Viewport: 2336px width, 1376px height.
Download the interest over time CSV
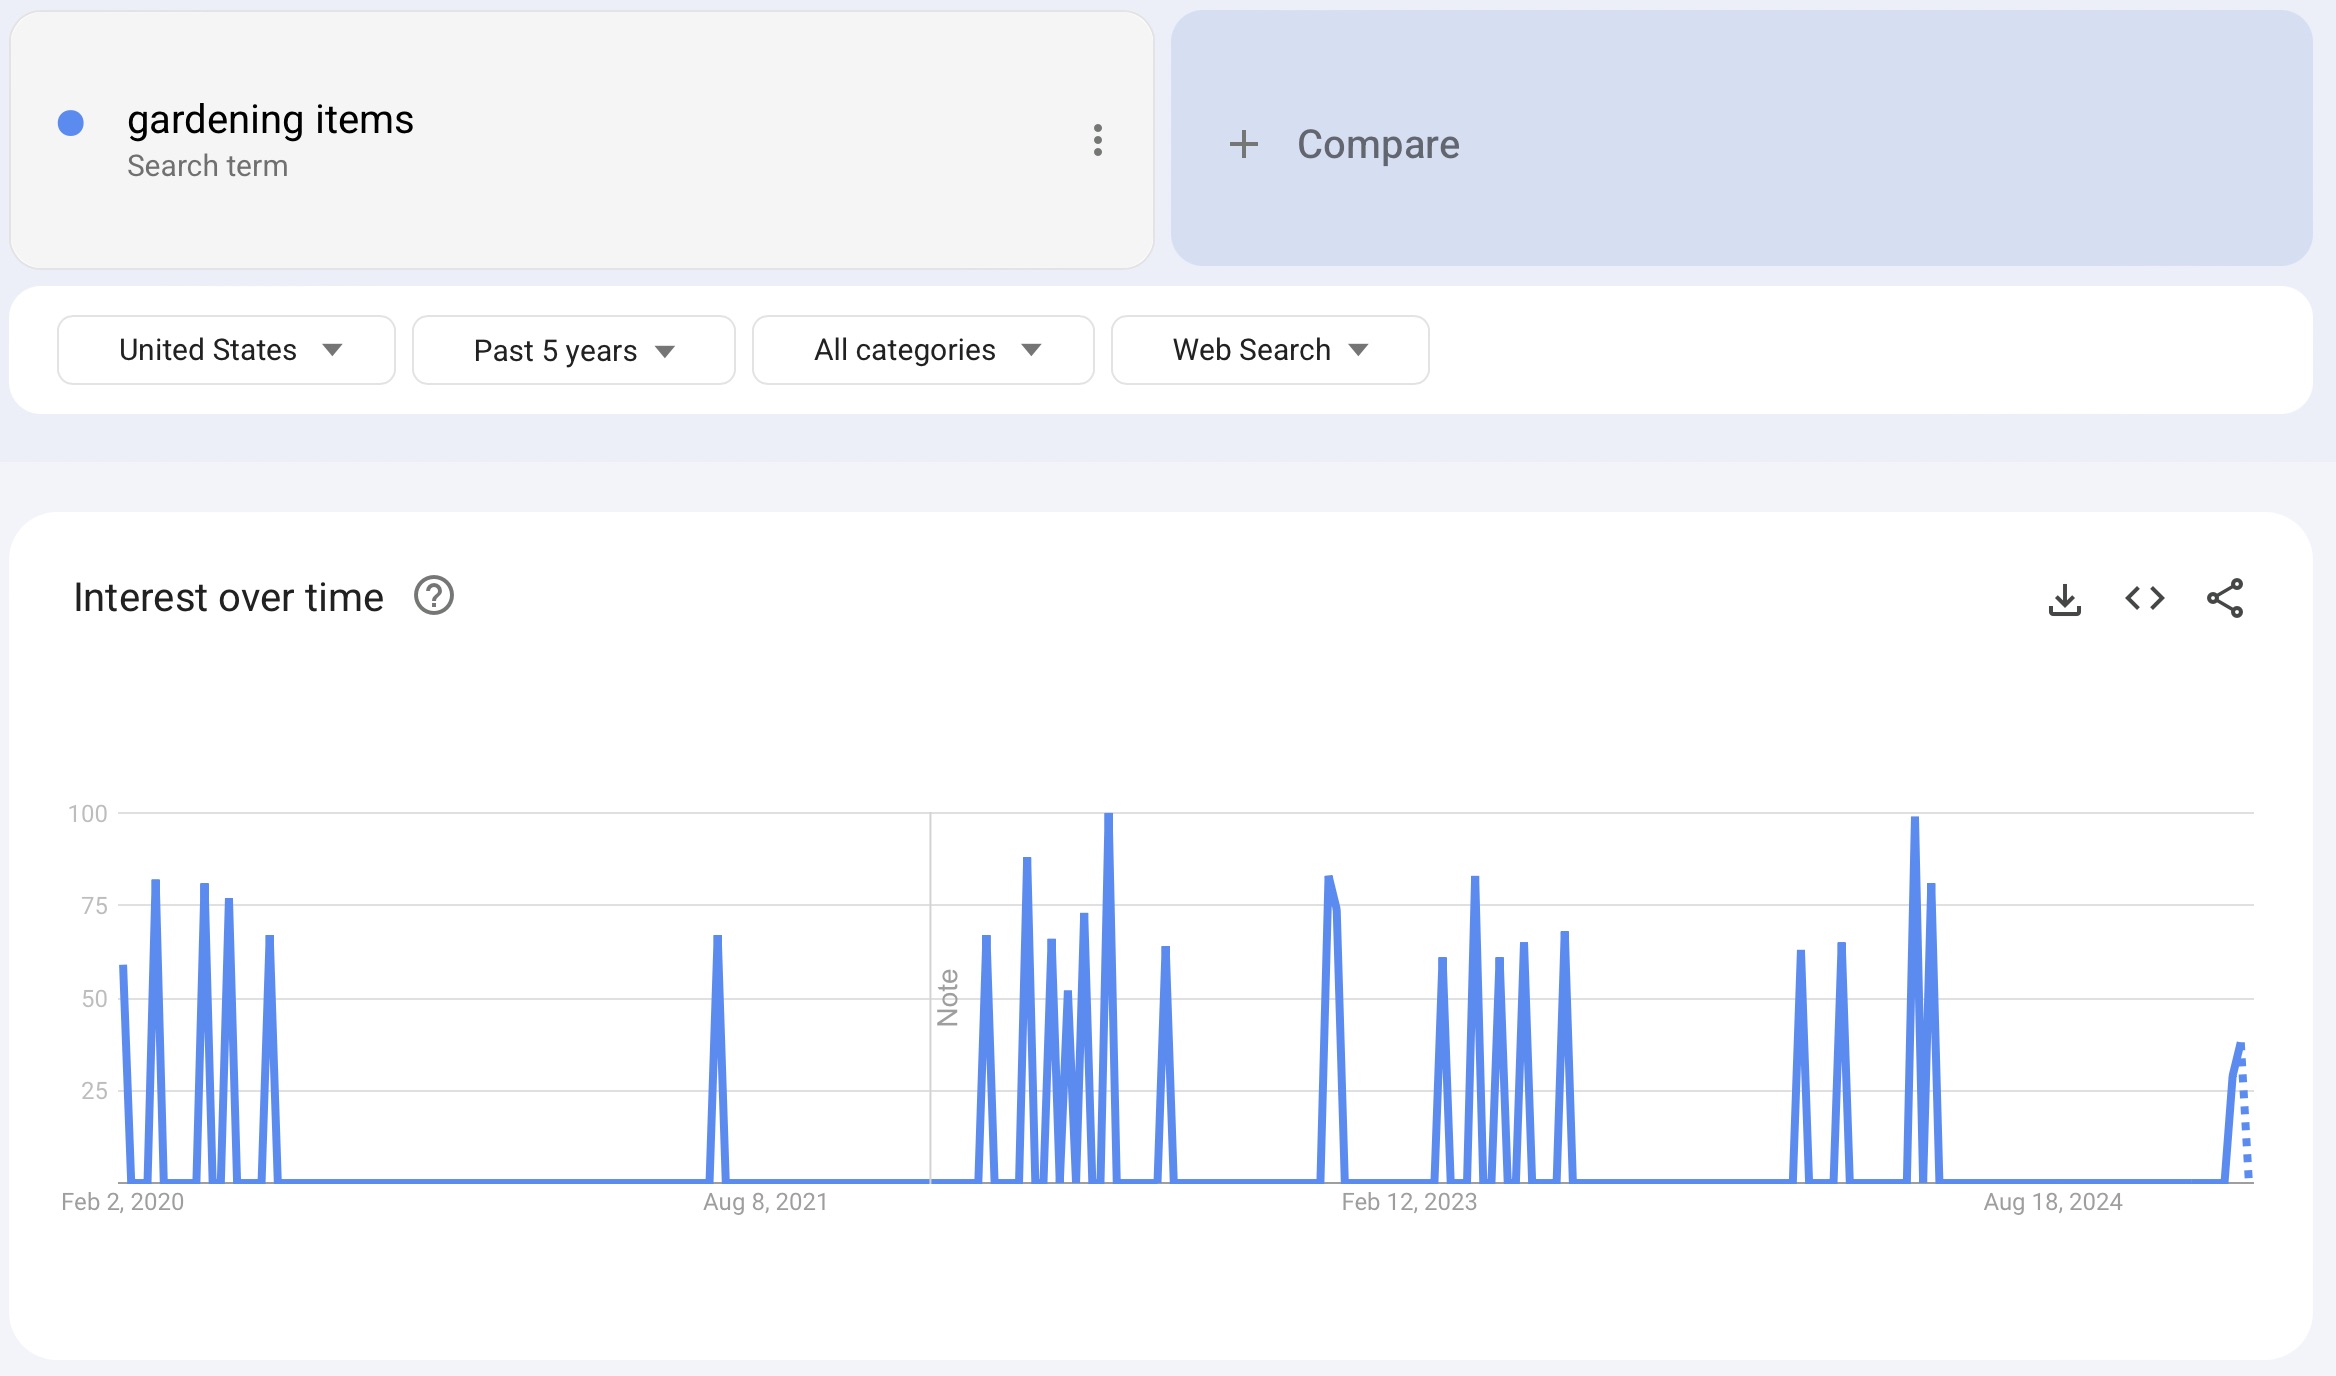pyautogui.click(x=2064, y=599)
